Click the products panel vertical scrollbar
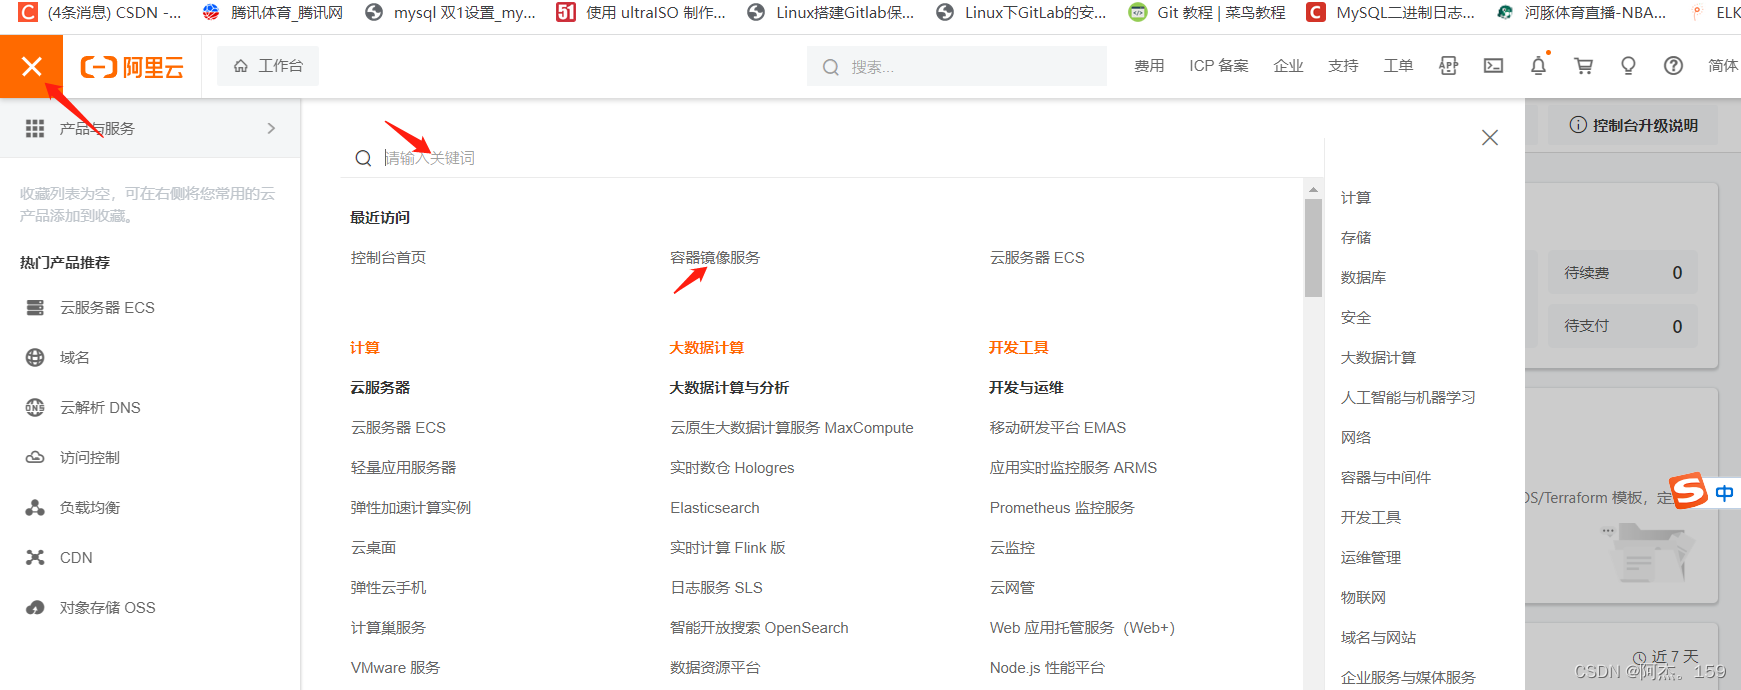The width and height of the screenshot is (1741, 690). click(x=1313, y=248)
